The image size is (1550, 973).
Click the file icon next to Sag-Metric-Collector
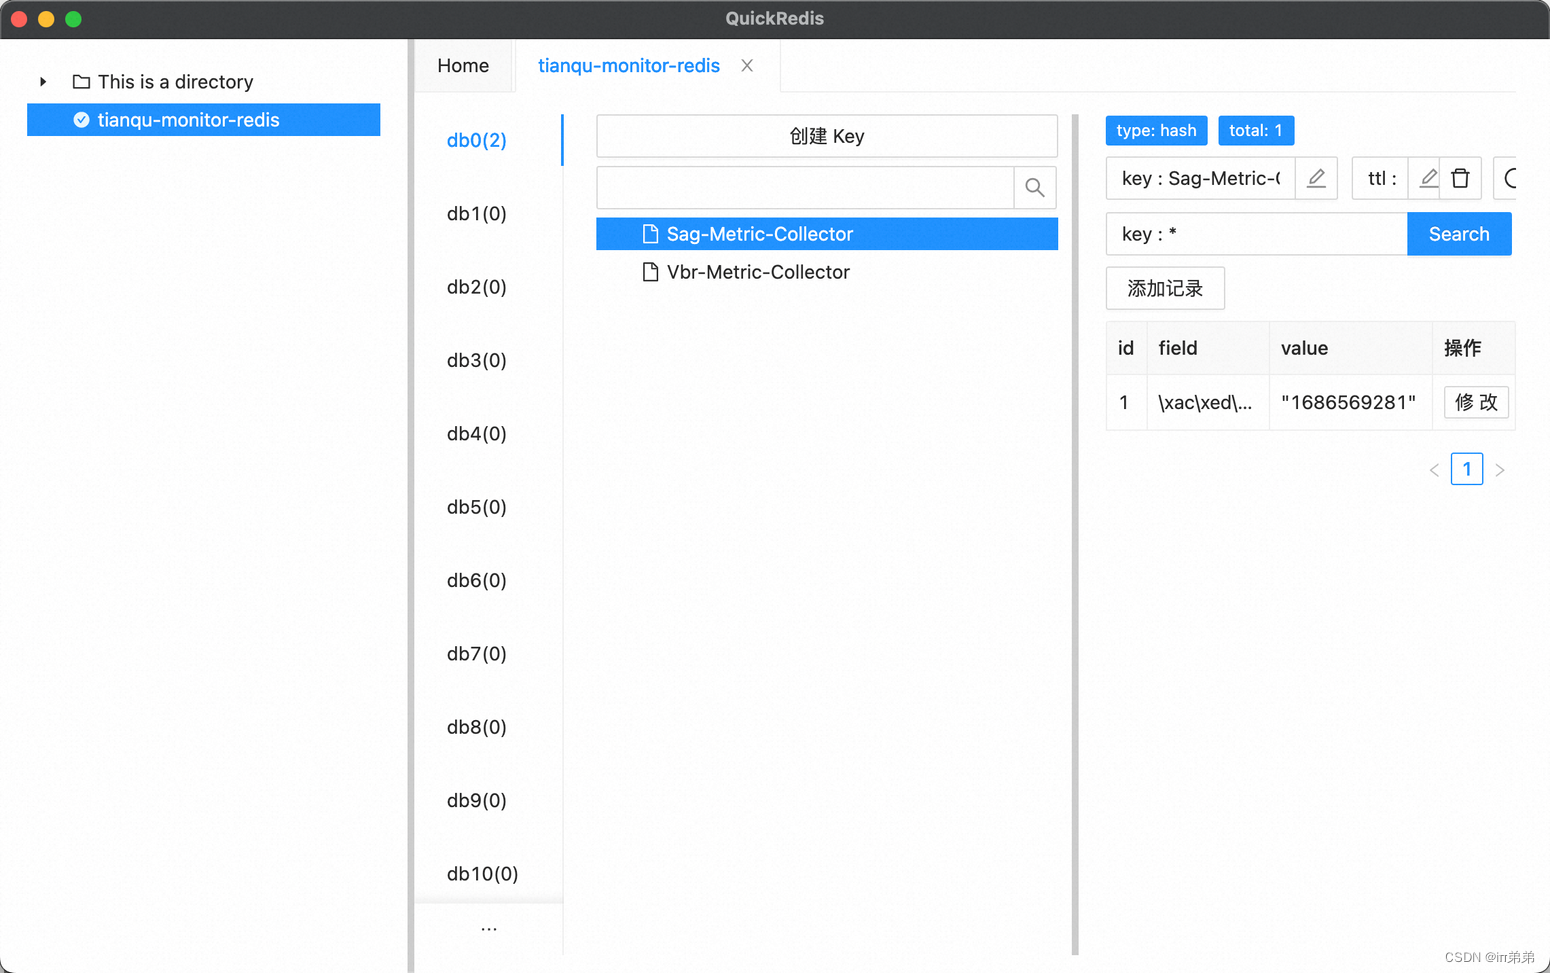(x=650, y=234)
